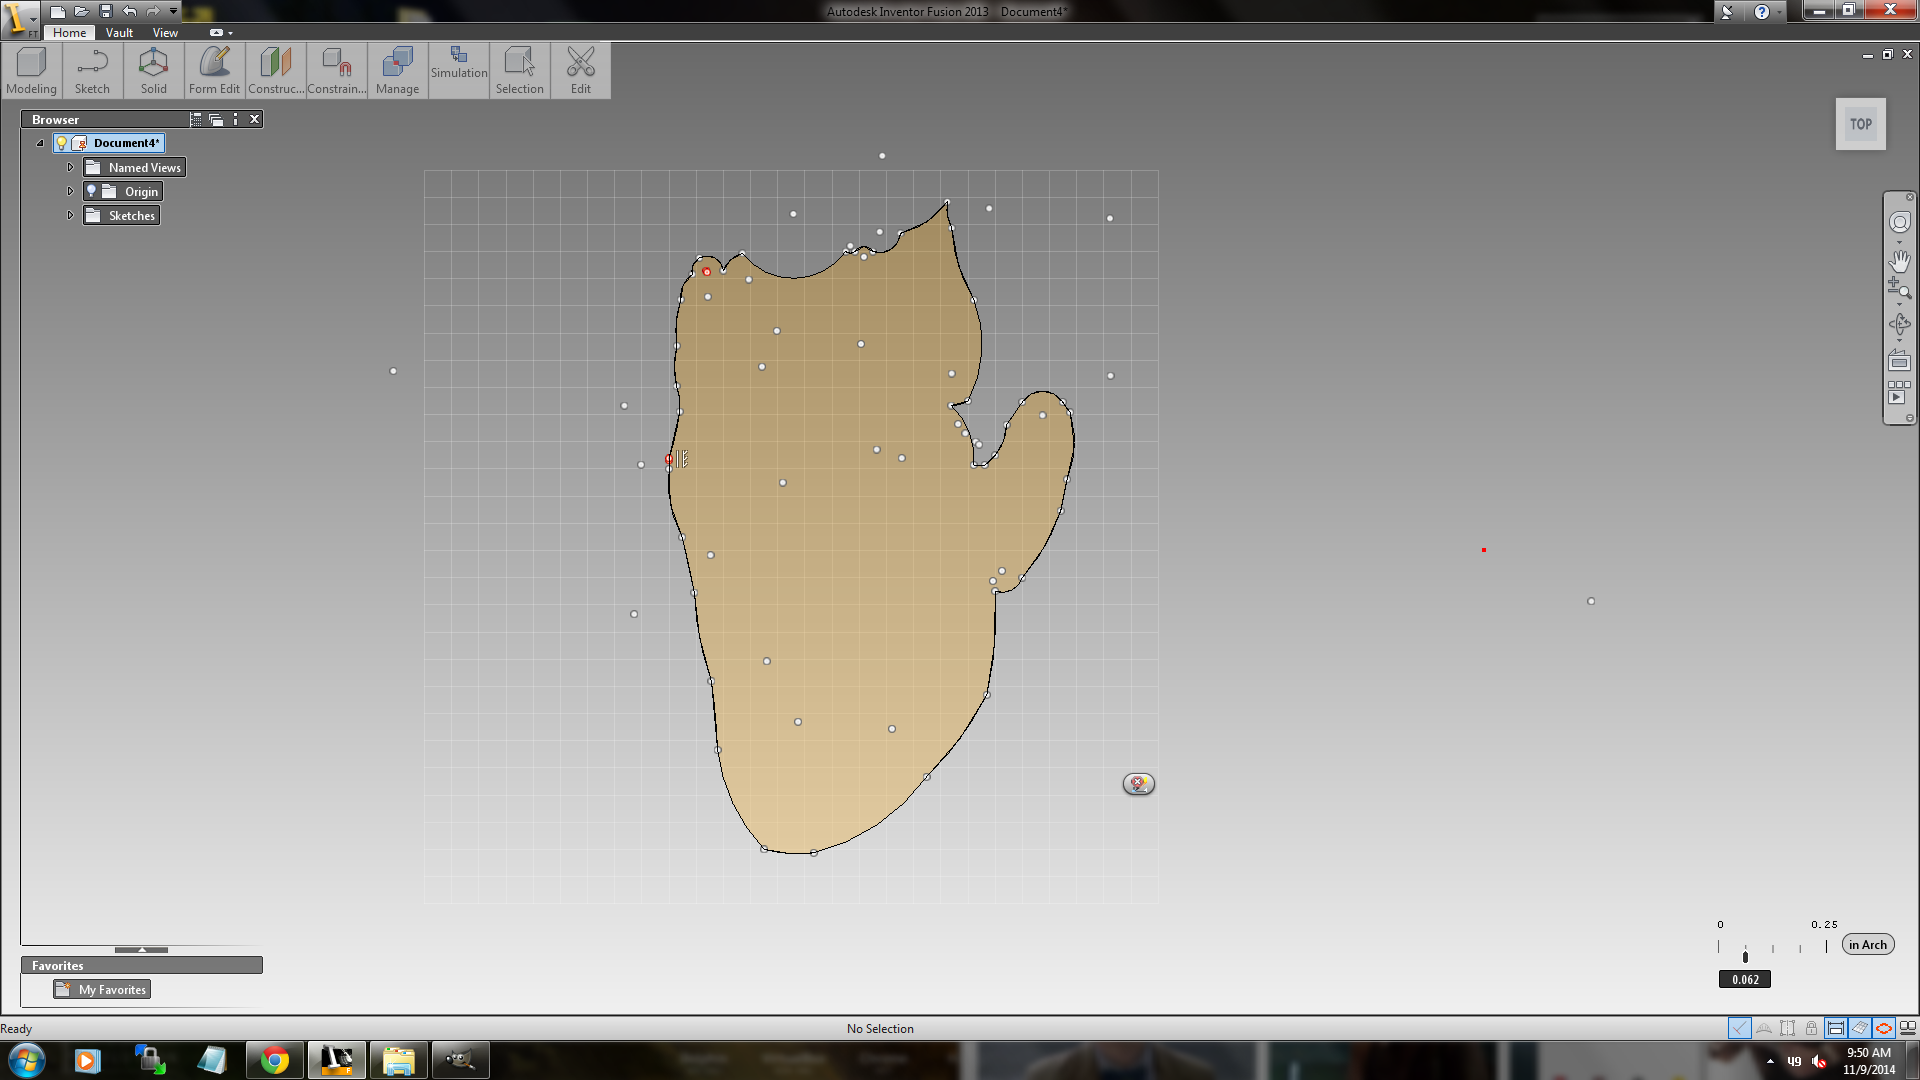Click the navigation wheel icon
Image resolution: width=1920 pixels, height=1080 pixels.
point(1899,222)
